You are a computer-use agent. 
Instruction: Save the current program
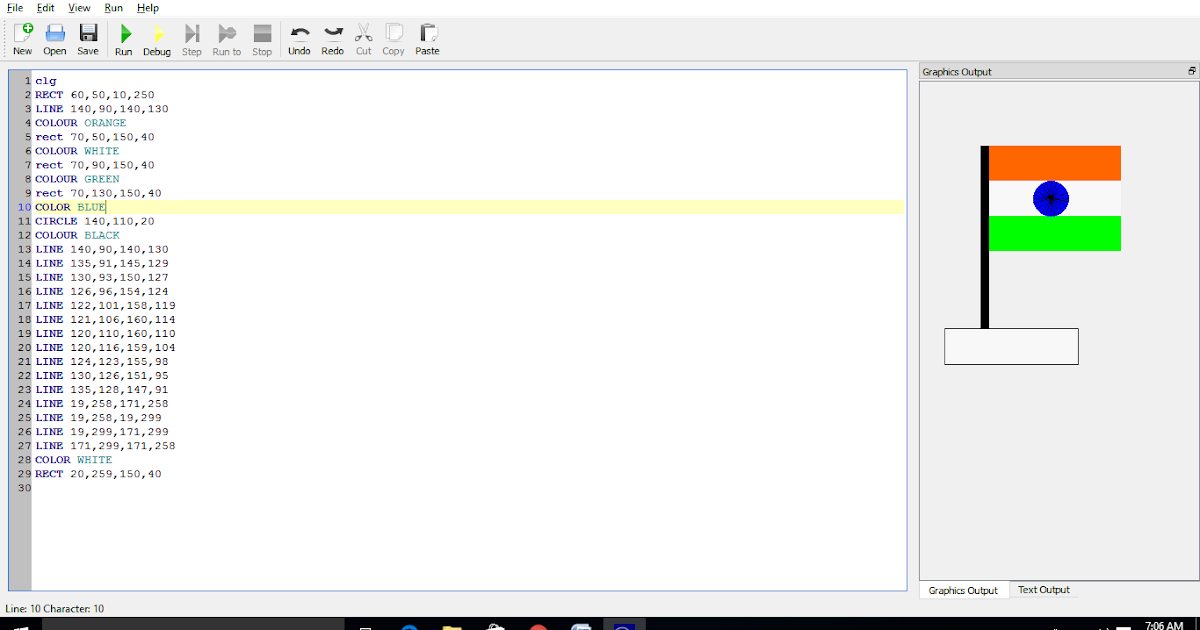coord(87,38)
